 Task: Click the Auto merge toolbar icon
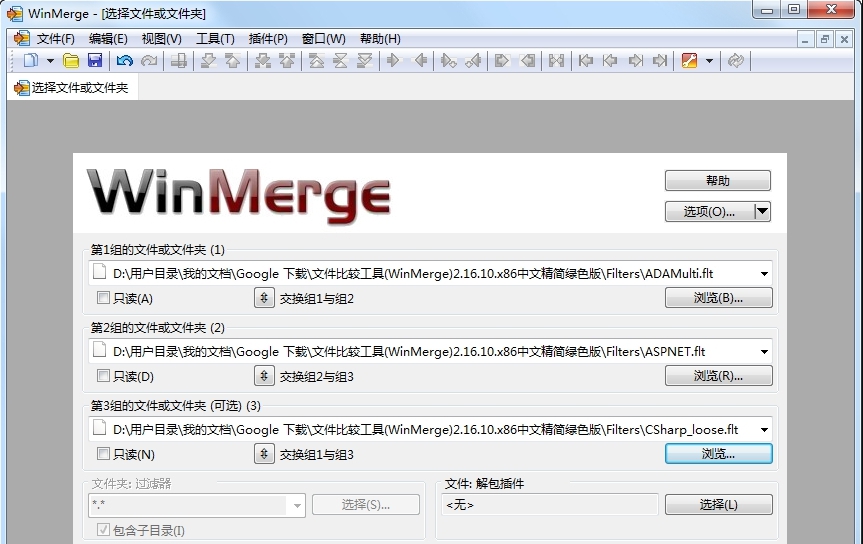[x=556, y=61]
